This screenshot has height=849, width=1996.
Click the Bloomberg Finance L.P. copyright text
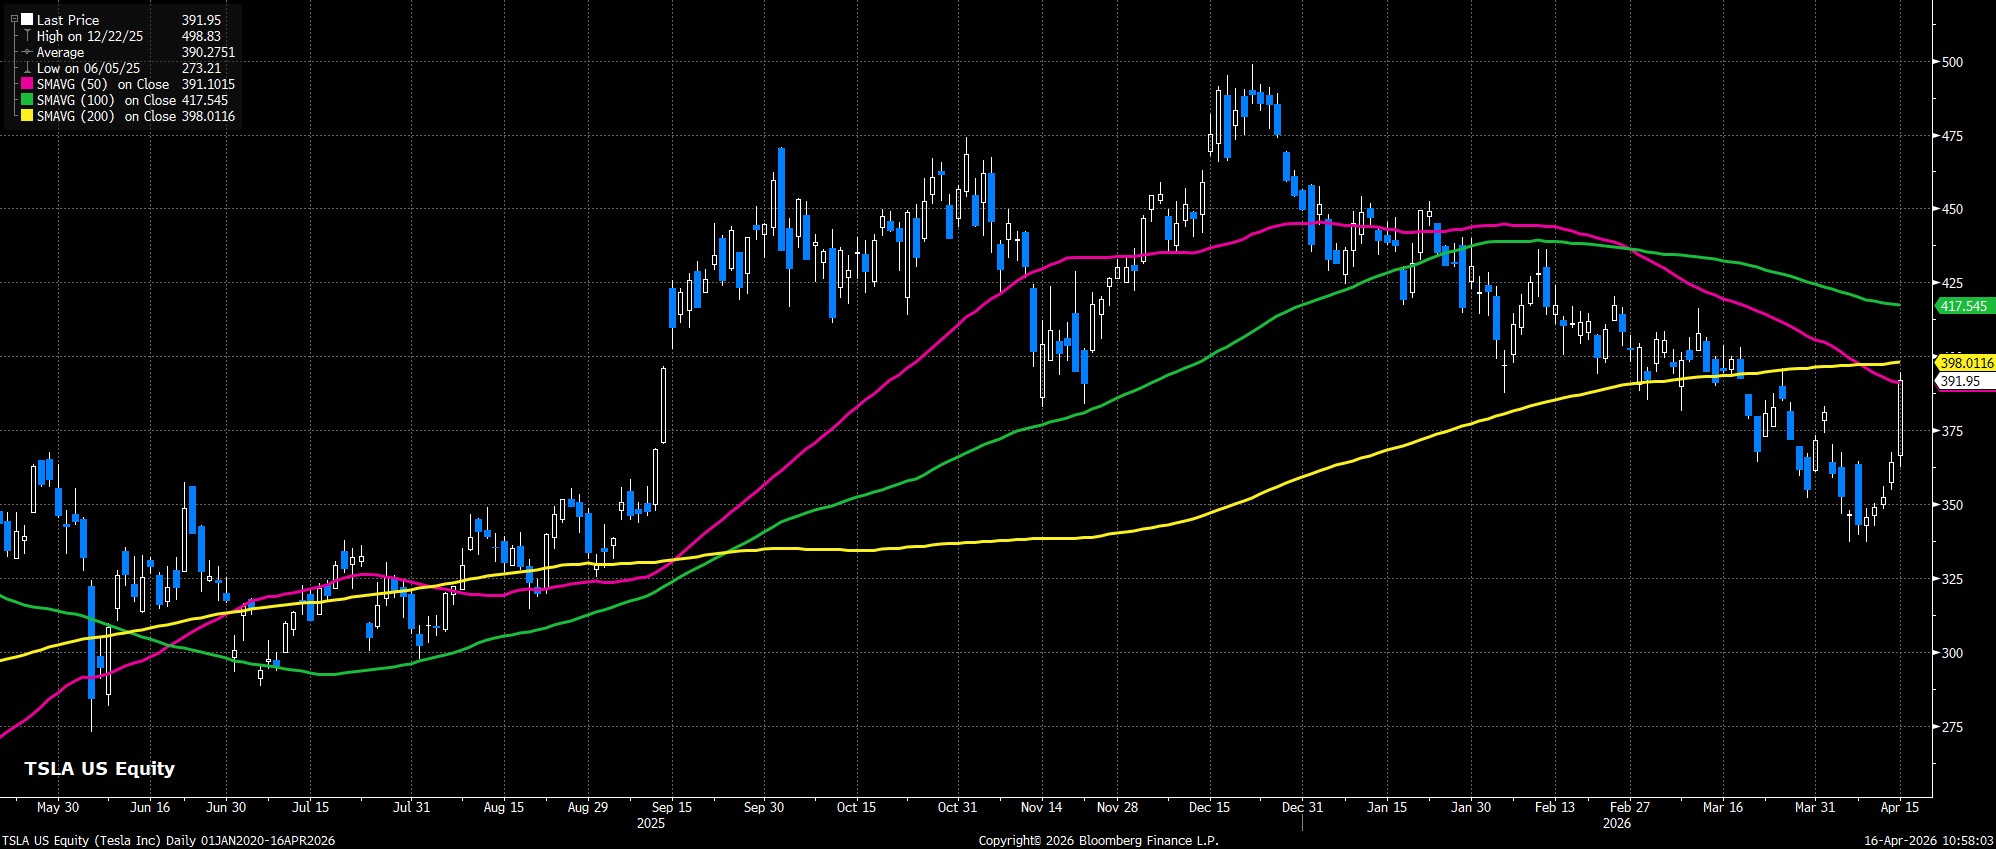[x=1098, y=841]
